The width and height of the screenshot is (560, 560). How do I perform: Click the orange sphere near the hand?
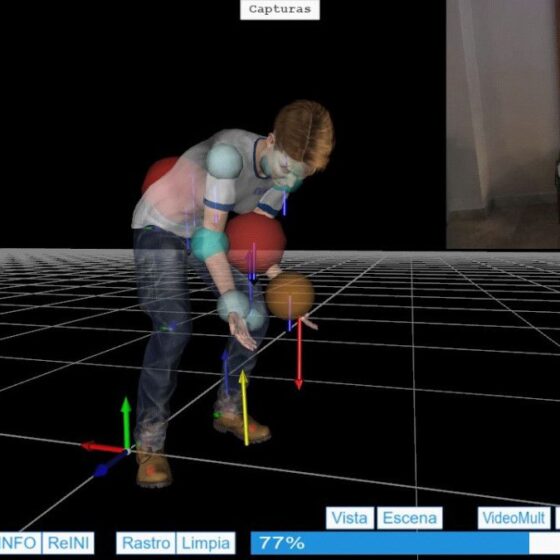click(x=290, y=295)
